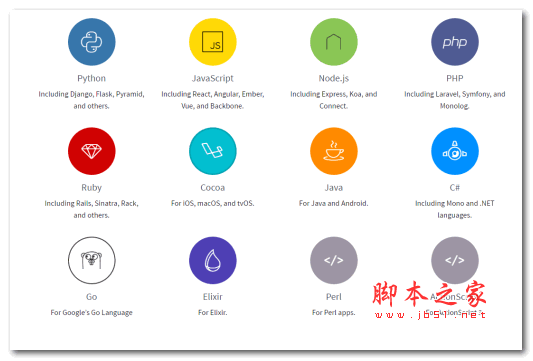Screen dimensions: 533x361
Task: Click 'For Java and Android.' description
Action: pos(333,203)
